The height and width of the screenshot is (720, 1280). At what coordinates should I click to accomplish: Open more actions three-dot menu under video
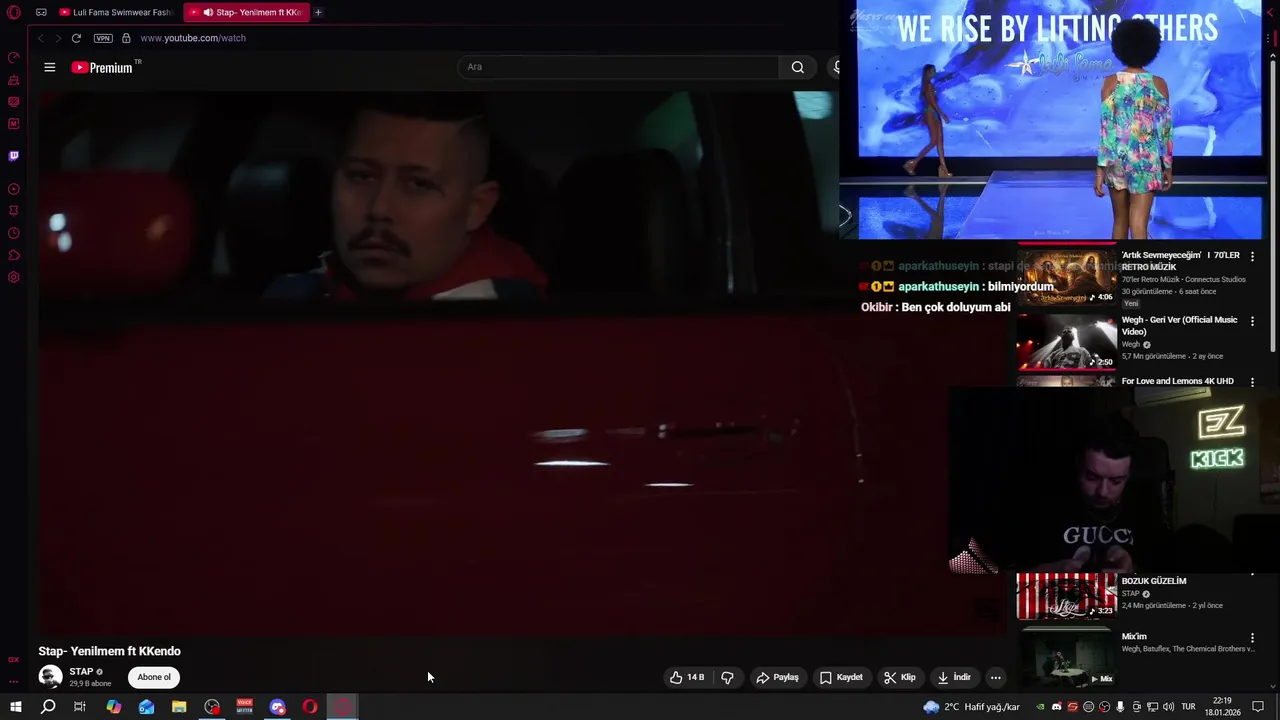click(x=995, y=677)
